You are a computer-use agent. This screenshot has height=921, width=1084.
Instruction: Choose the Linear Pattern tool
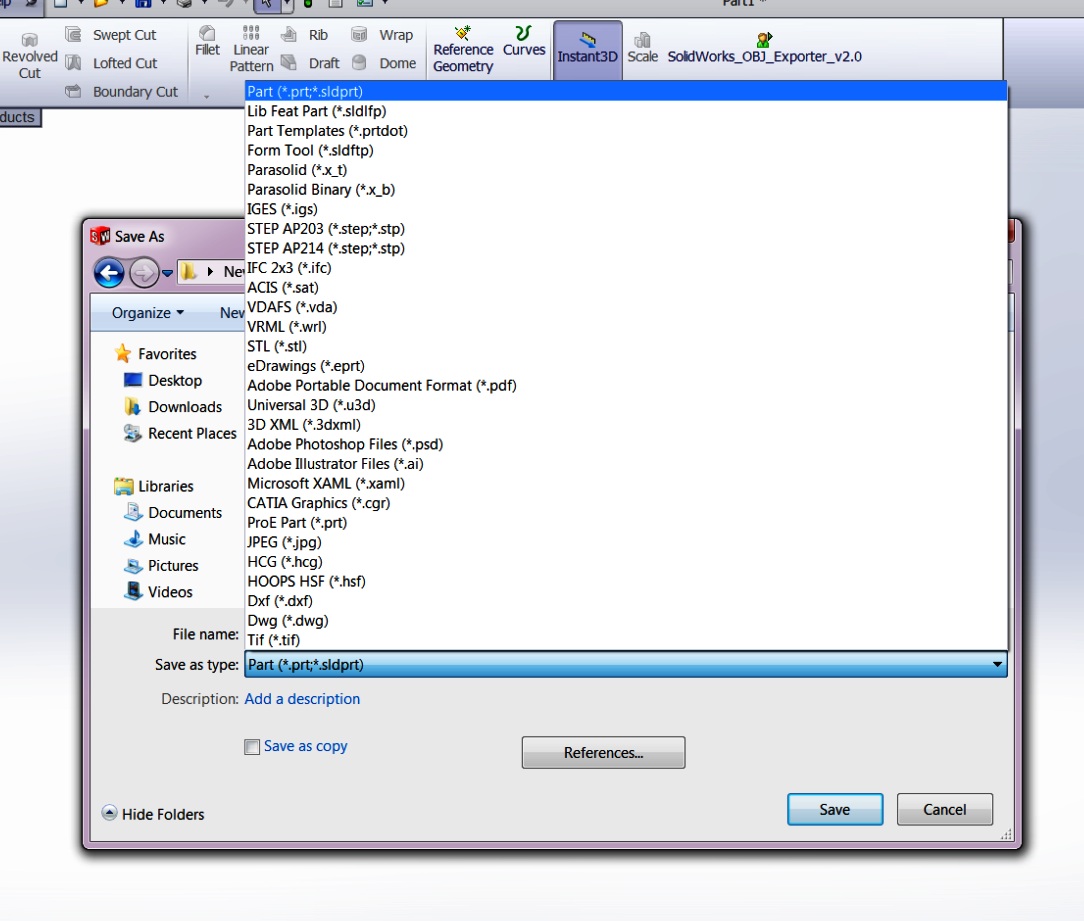pyautogui.click(x=251, y=49)
